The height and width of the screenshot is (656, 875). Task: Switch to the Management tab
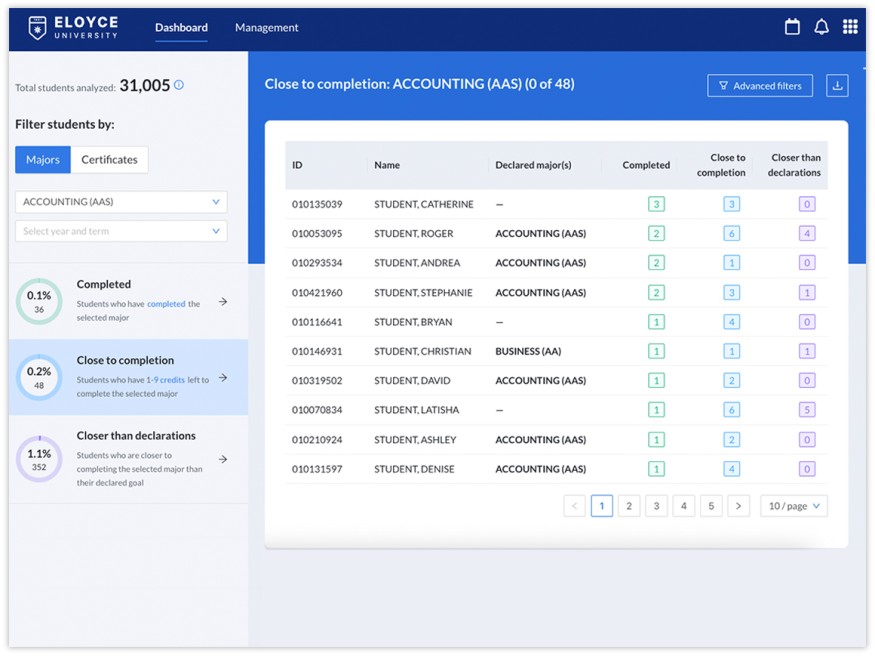point(267,28)
